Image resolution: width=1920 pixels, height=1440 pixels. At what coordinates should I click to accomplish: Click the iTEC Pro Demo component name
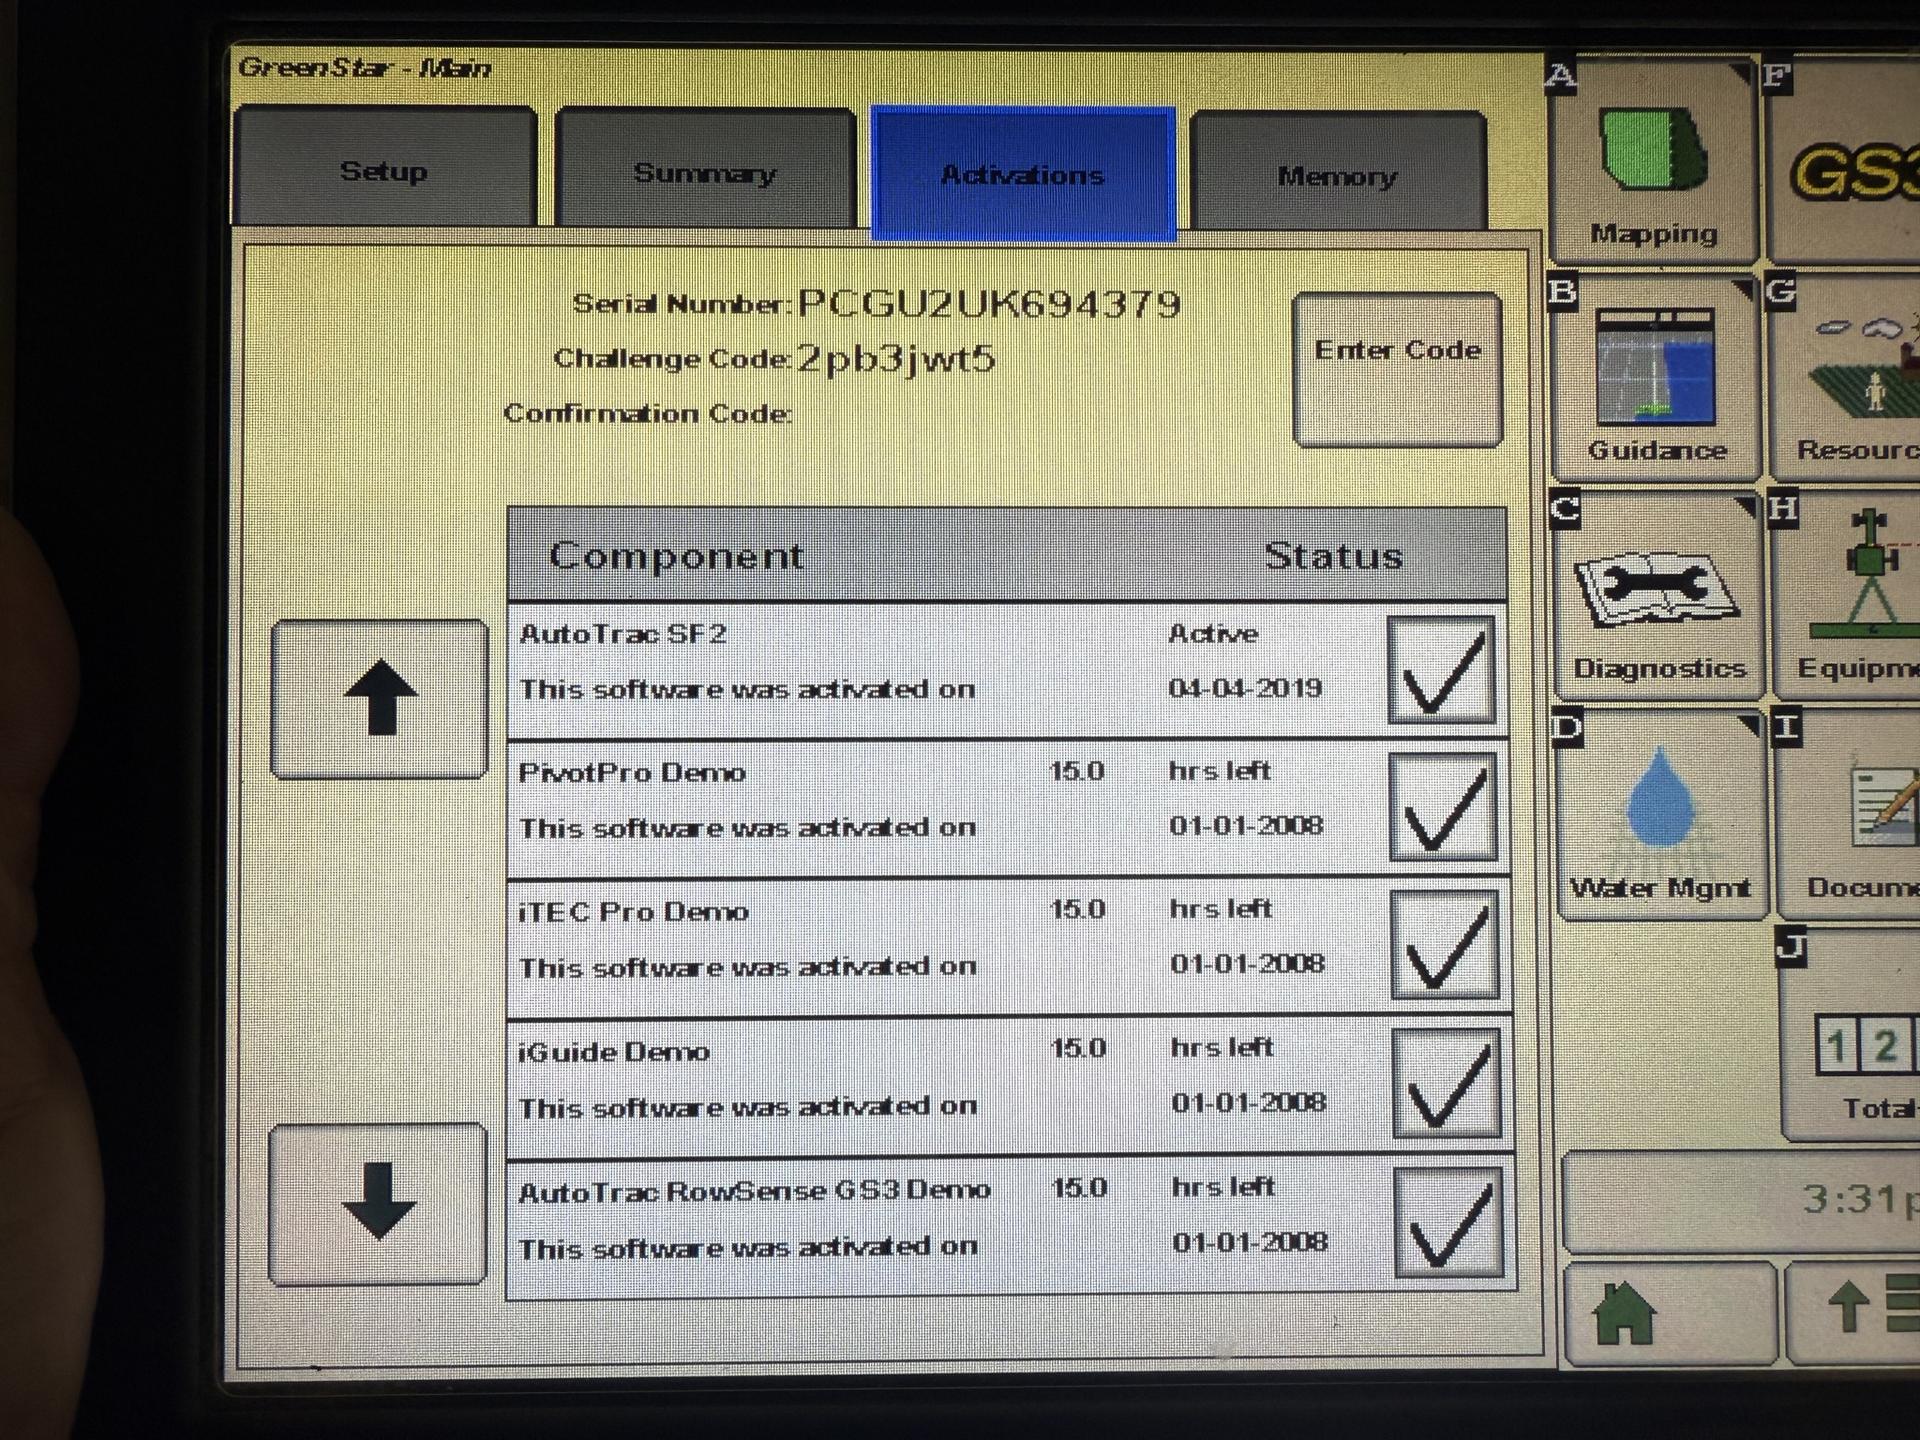click(633, 911)
